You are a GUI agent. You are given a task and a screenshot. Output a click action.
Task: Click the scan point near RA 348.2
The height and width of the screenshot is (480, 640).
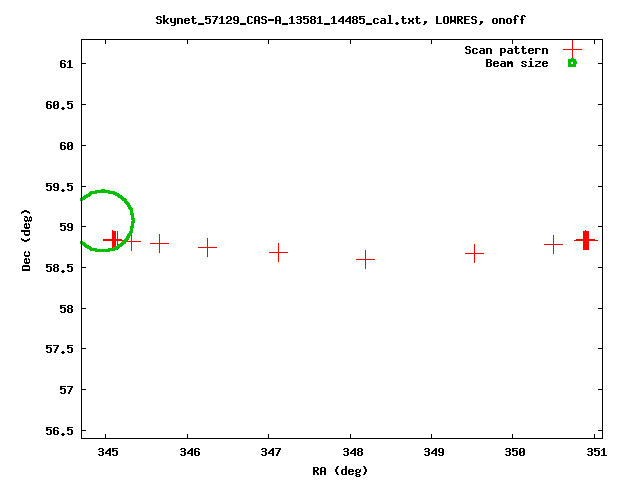(x=365, y=259)
